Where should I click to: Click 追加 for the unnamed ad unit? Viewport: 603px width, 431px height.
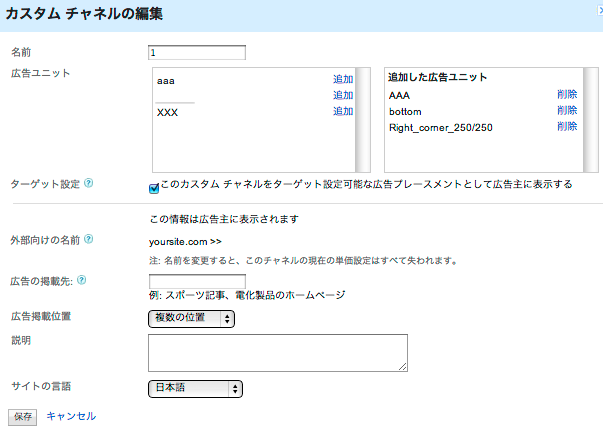pyautogui.click(x=343, y=95)
